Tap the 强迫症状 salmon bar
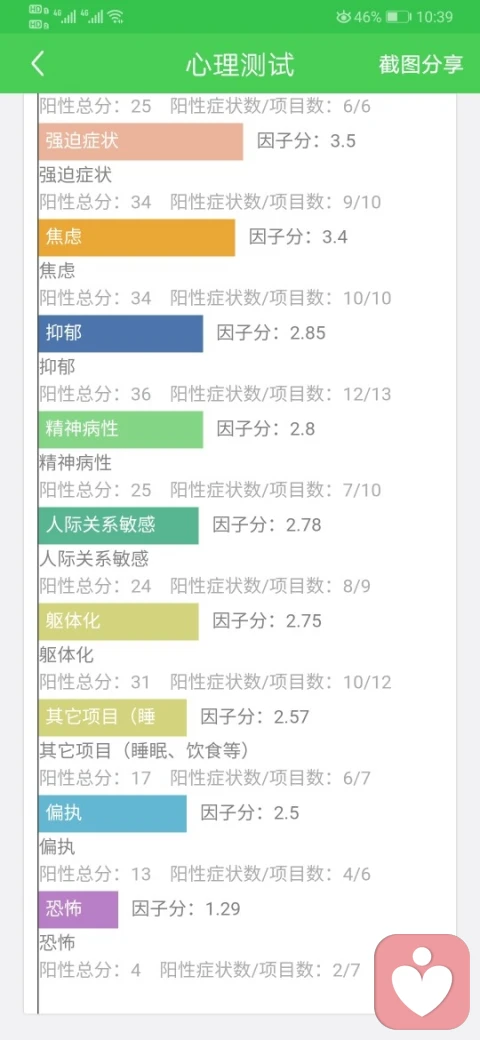480x1040 pixels. tap(141, 141)
